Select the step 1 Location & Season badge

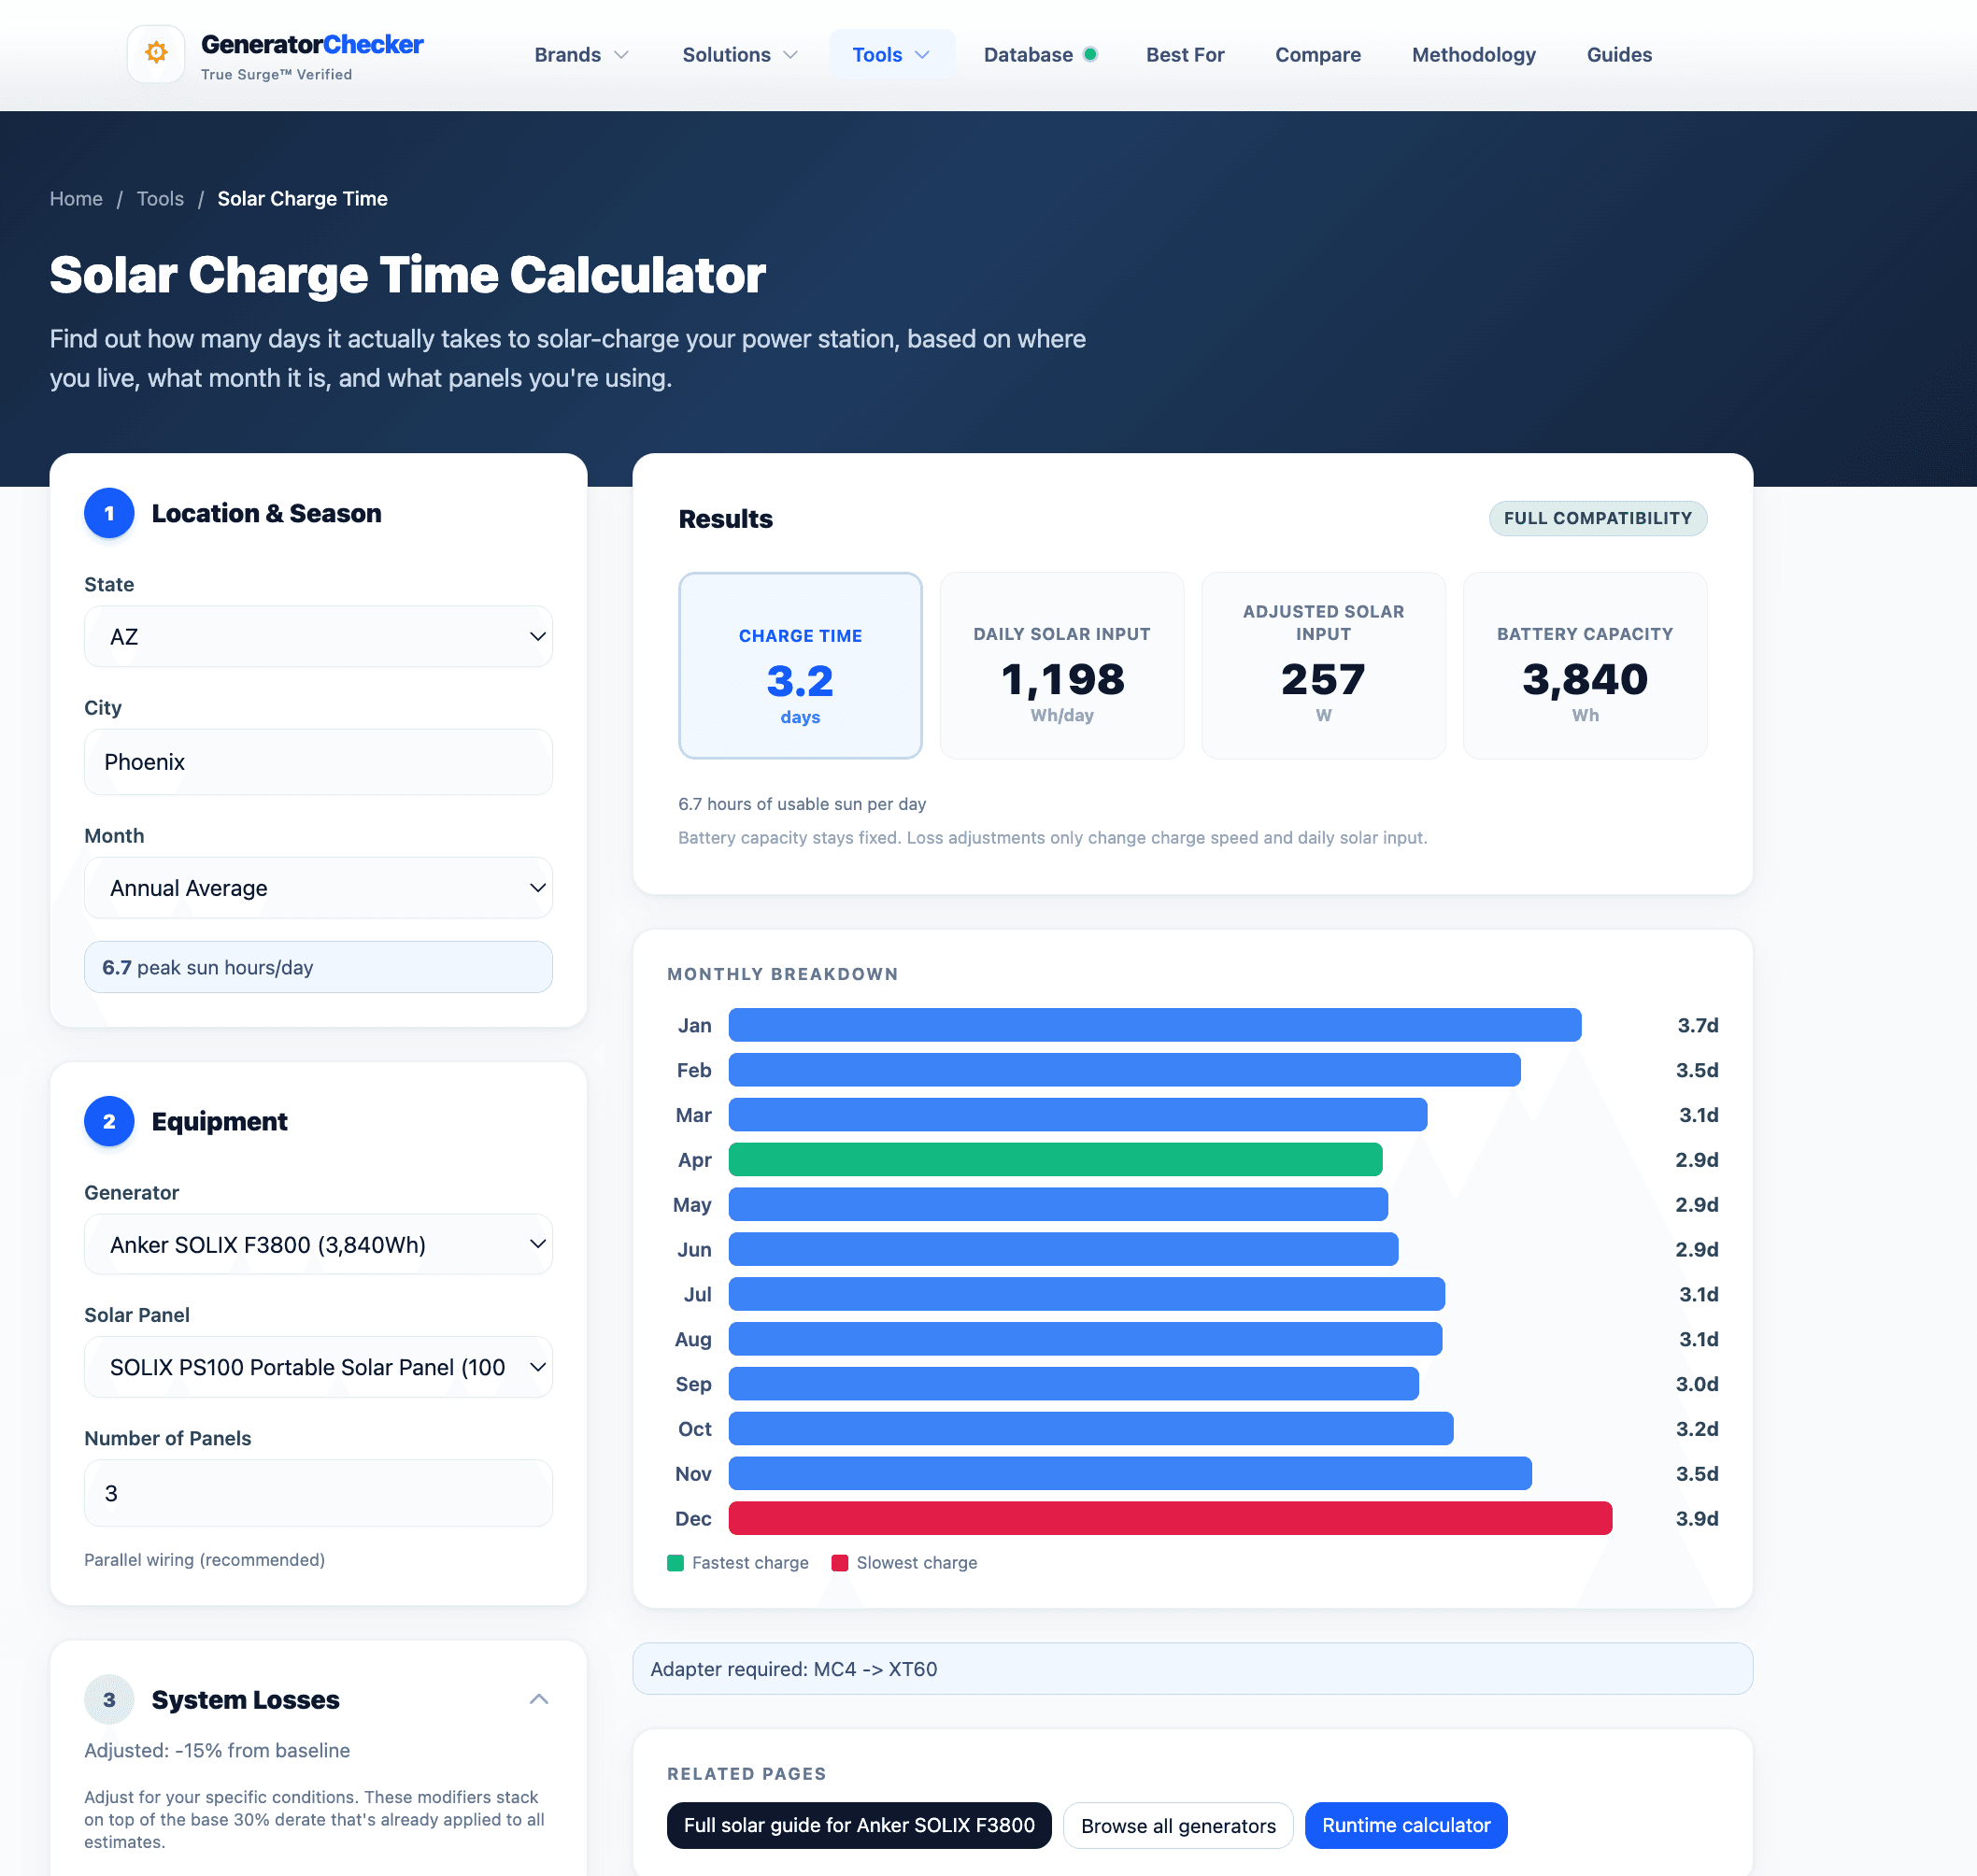point(110,513)
